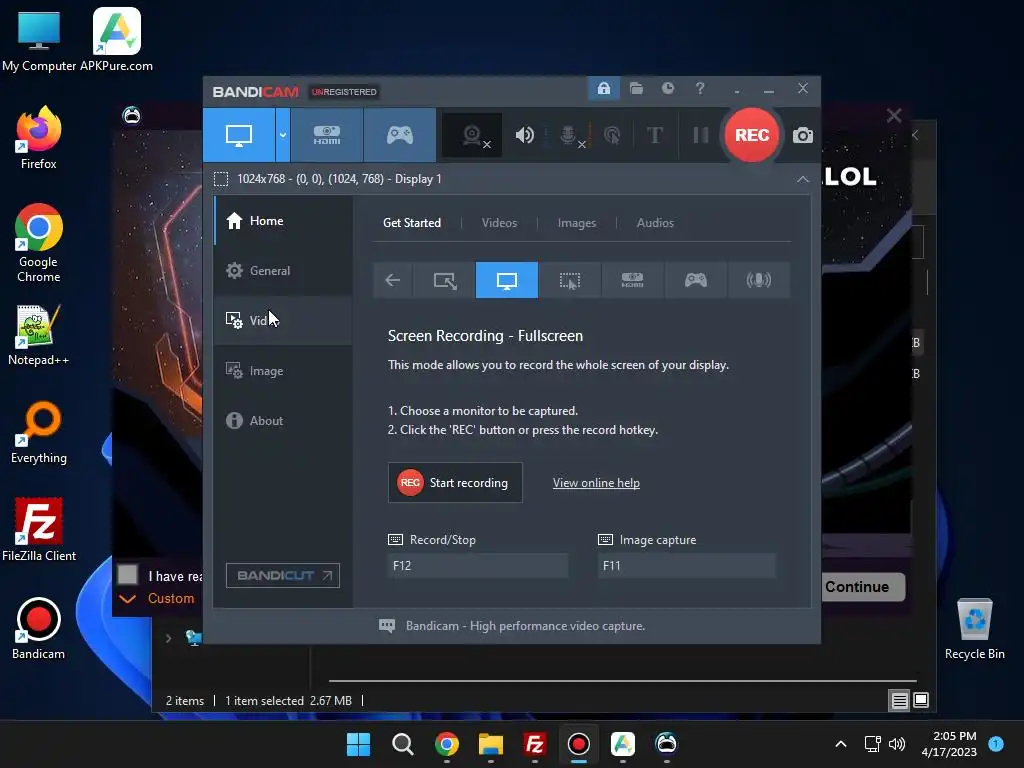Switch File Explorer to details view icon
This screenshot has width=1024, height=768.
point(899,701)
